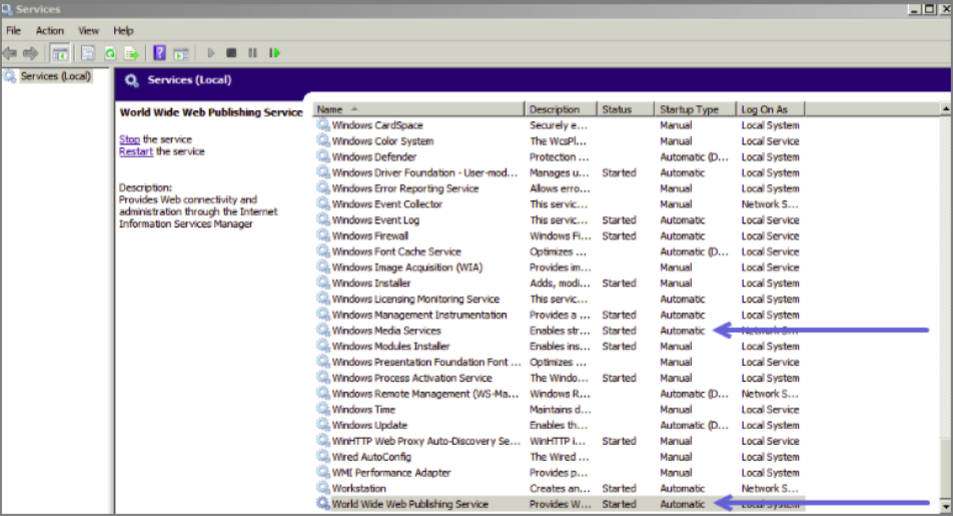Click Automatic startup type of Windows Media Services
This screenshot has width=953, height=516.
click(683, 331)
